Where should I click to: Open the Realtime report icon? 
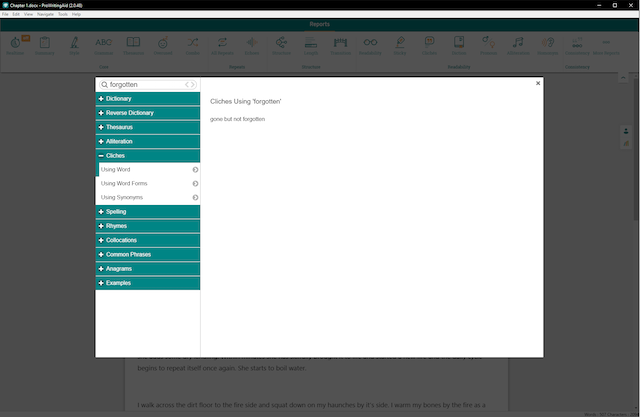click(16, 45)
